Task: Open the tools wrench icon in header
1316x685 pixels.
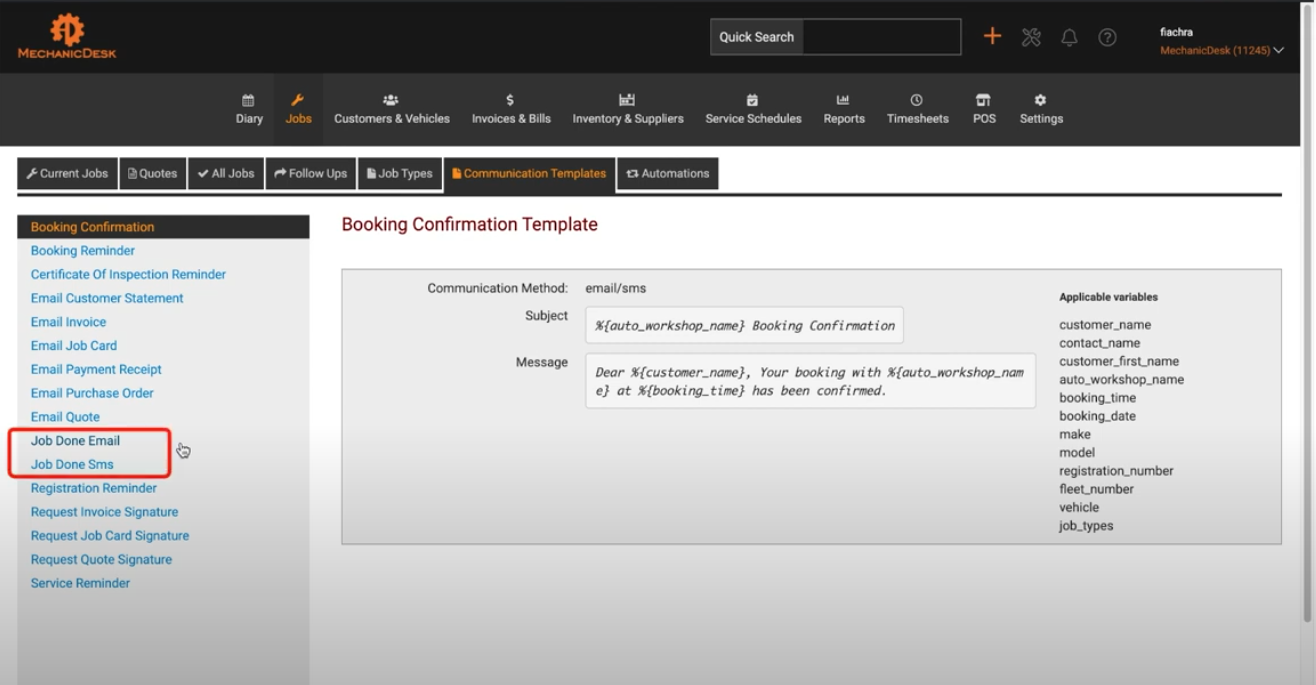Action: (x=1031, y=37)
